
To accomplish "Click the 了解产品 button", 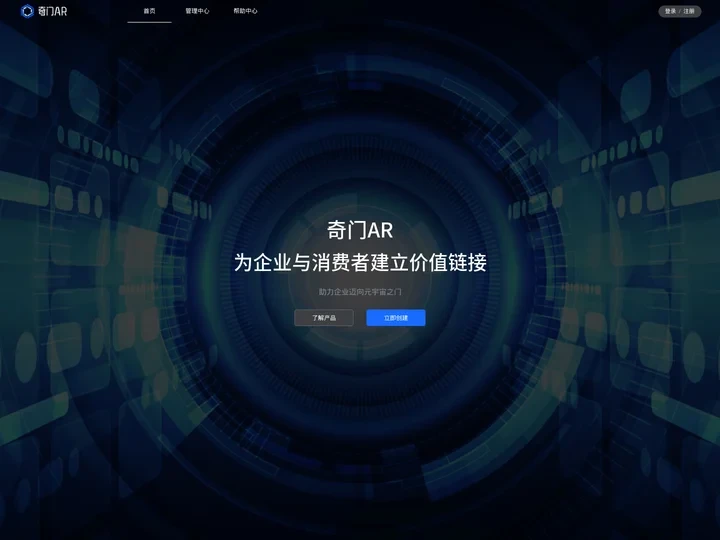I will point(324,318).
